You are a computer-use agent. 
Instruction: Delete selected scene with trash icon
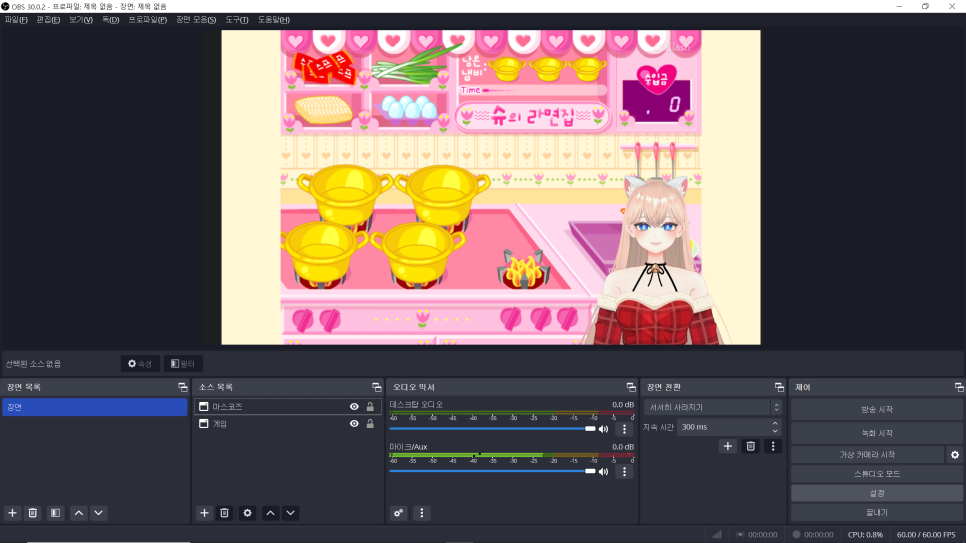[33, 513]
